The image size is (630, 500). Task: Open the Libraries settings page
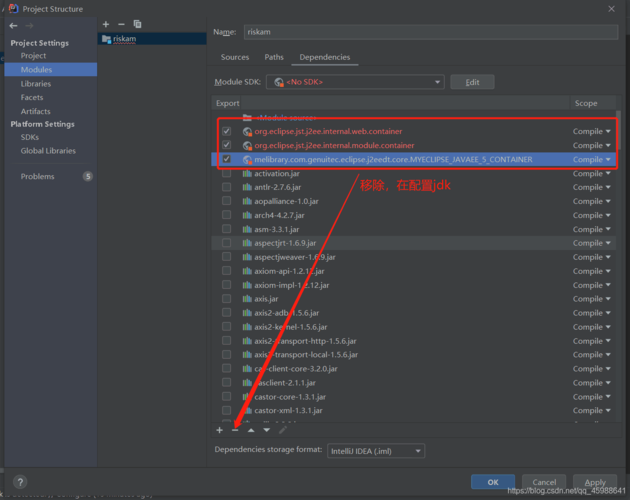pyautogui.click(x=36, y=84)
